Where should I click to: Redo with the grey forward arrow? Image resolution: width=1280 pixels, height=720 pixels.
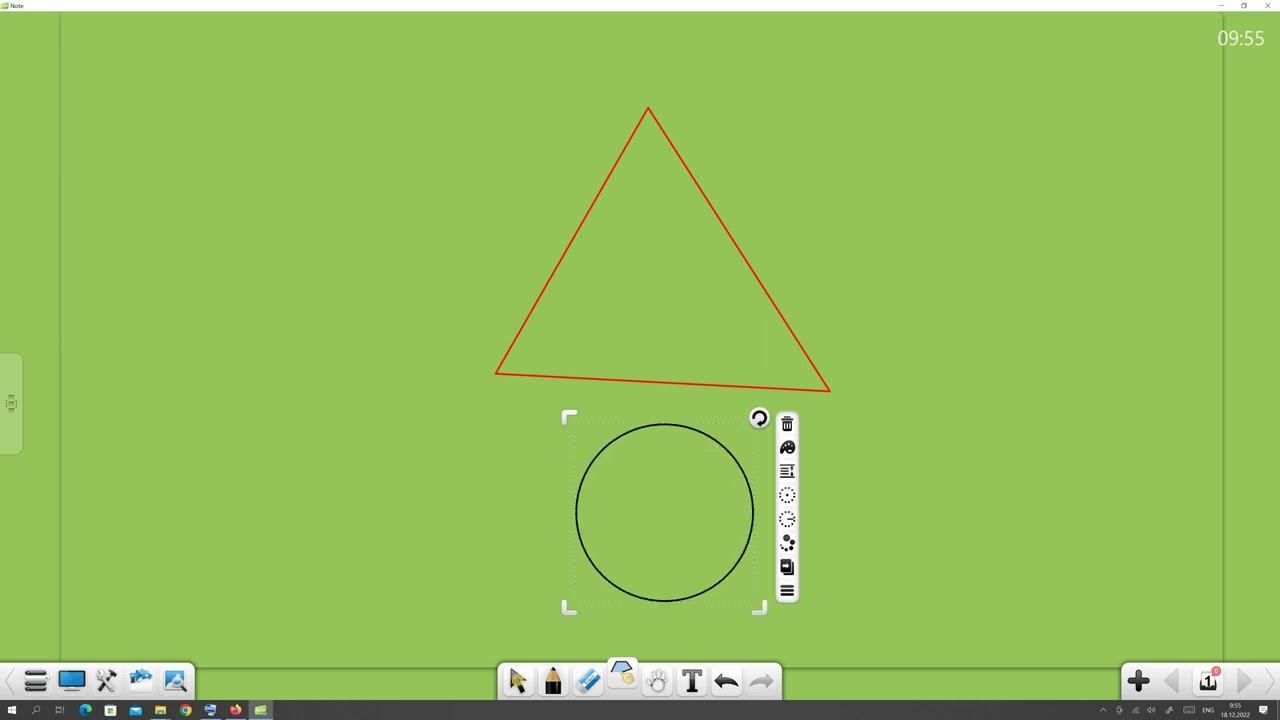761,681
